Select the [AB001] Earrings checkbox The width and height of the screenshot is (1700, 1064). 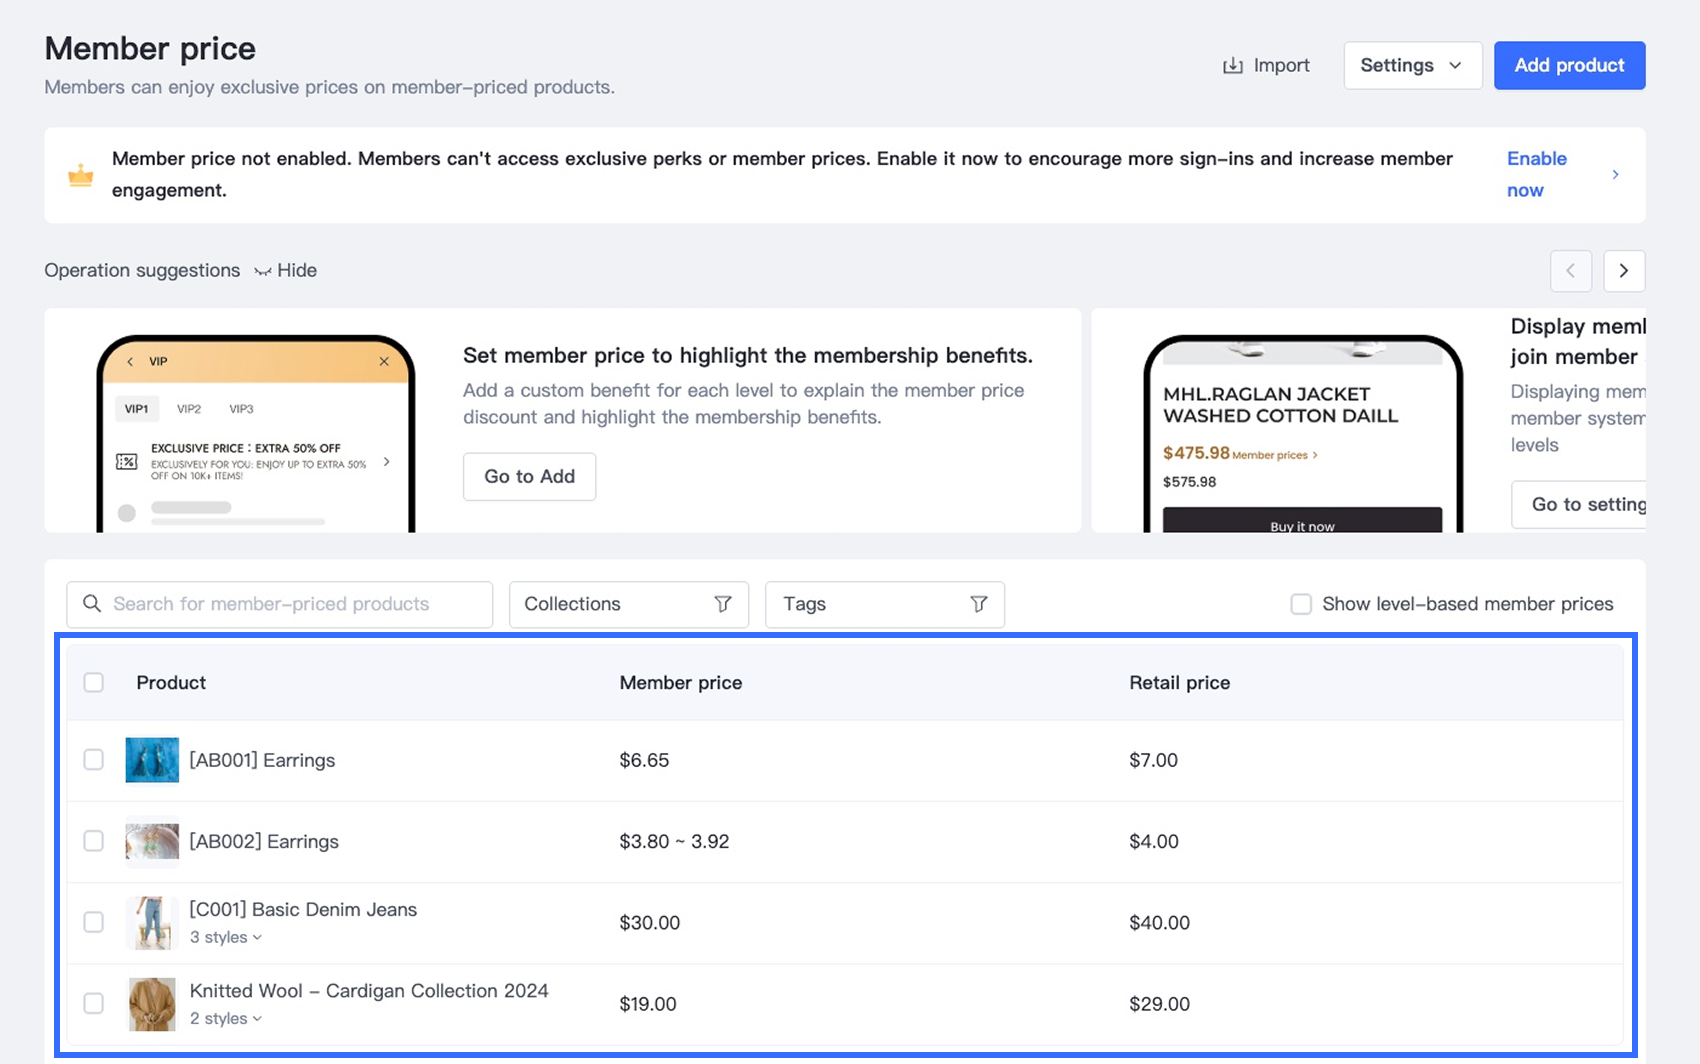(x=94, y=760)
